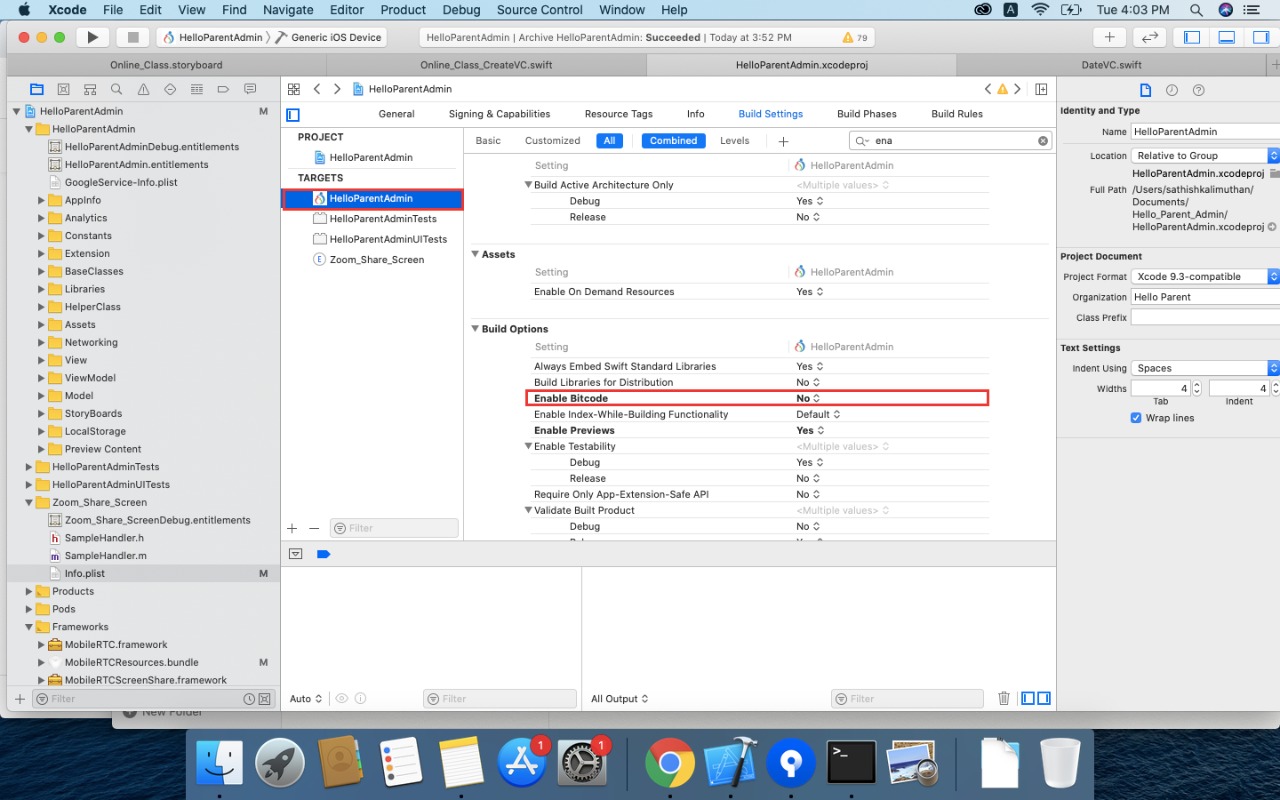Click the Run build button
The width and height of the screenshot is (1280, 800).
click(92, 37)
